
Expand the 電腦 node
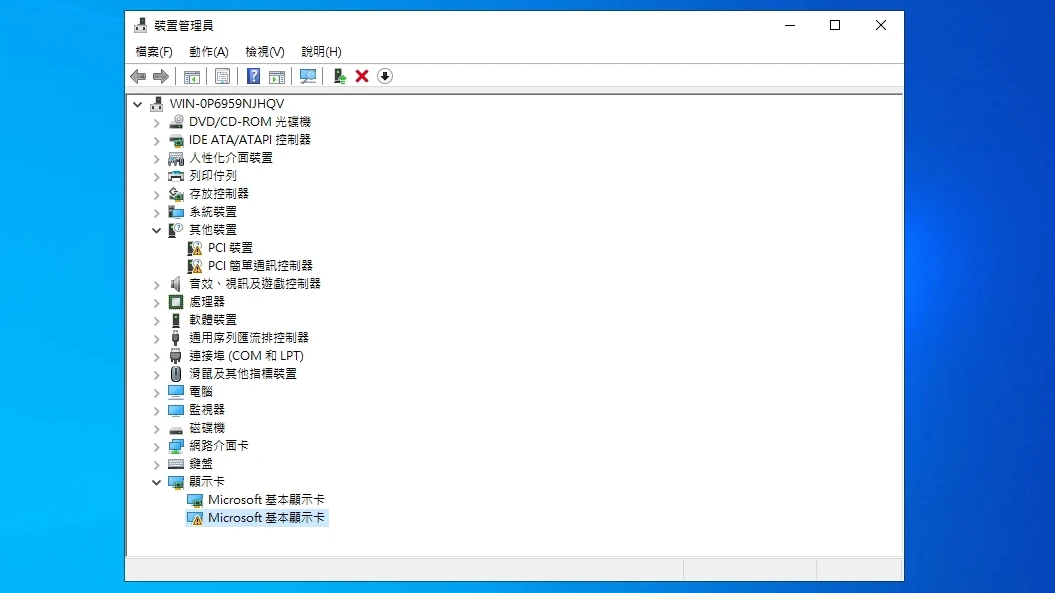156,392
